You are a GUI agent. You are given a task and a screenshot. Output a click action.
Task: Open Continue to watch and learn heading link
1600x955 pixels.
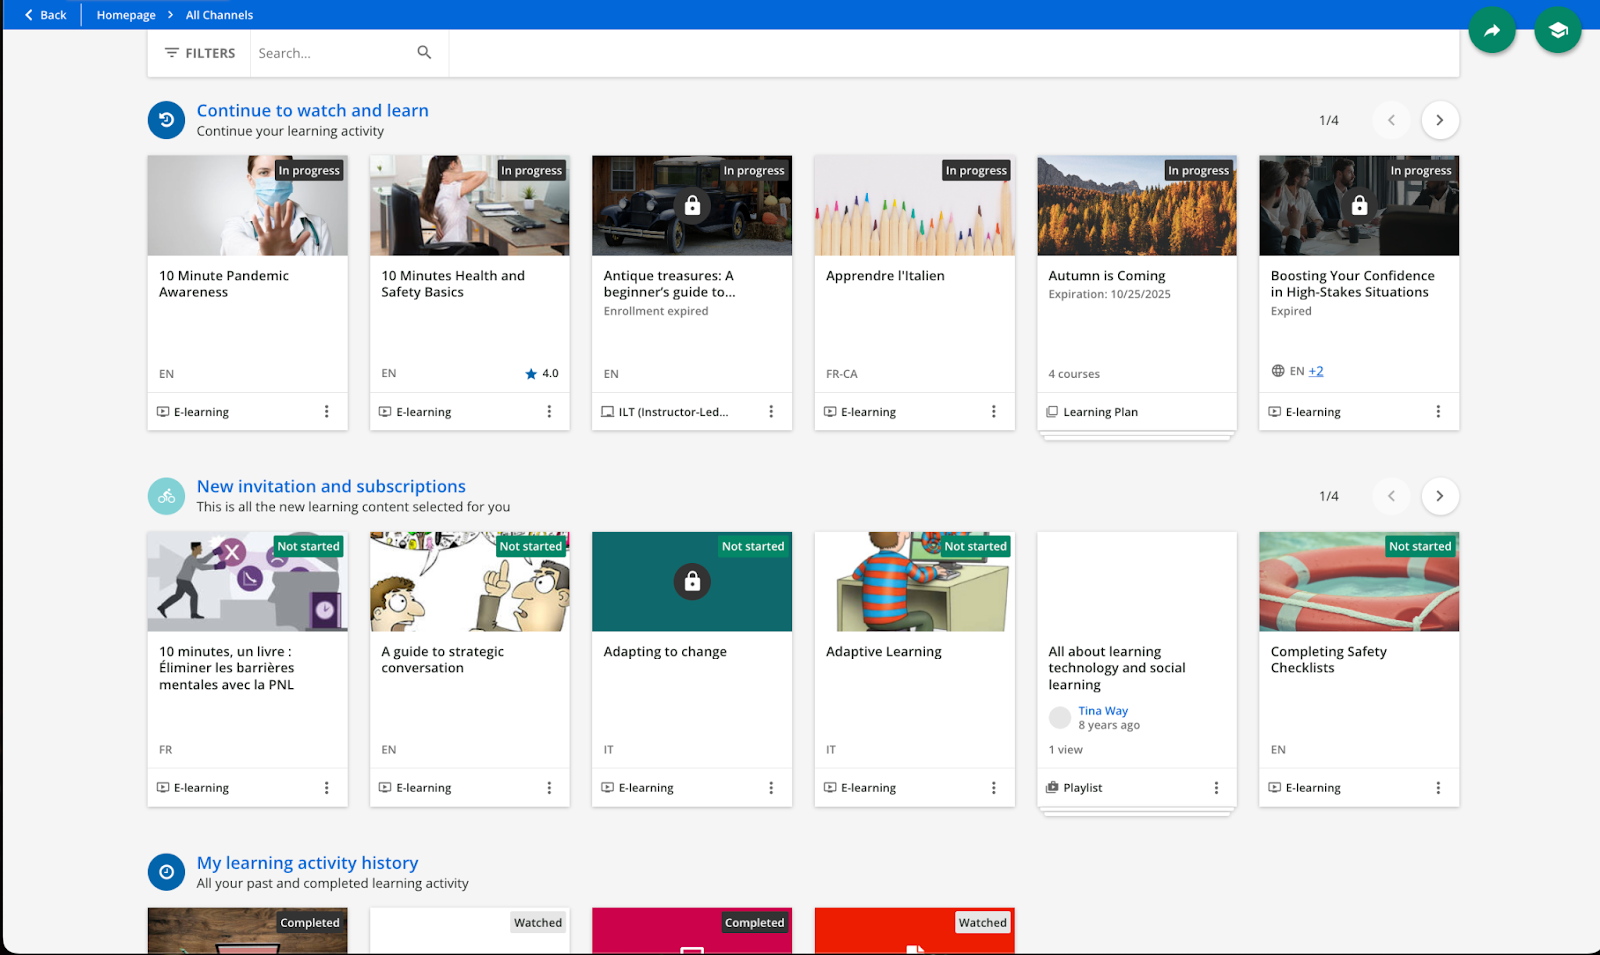[x=312, y=110]
